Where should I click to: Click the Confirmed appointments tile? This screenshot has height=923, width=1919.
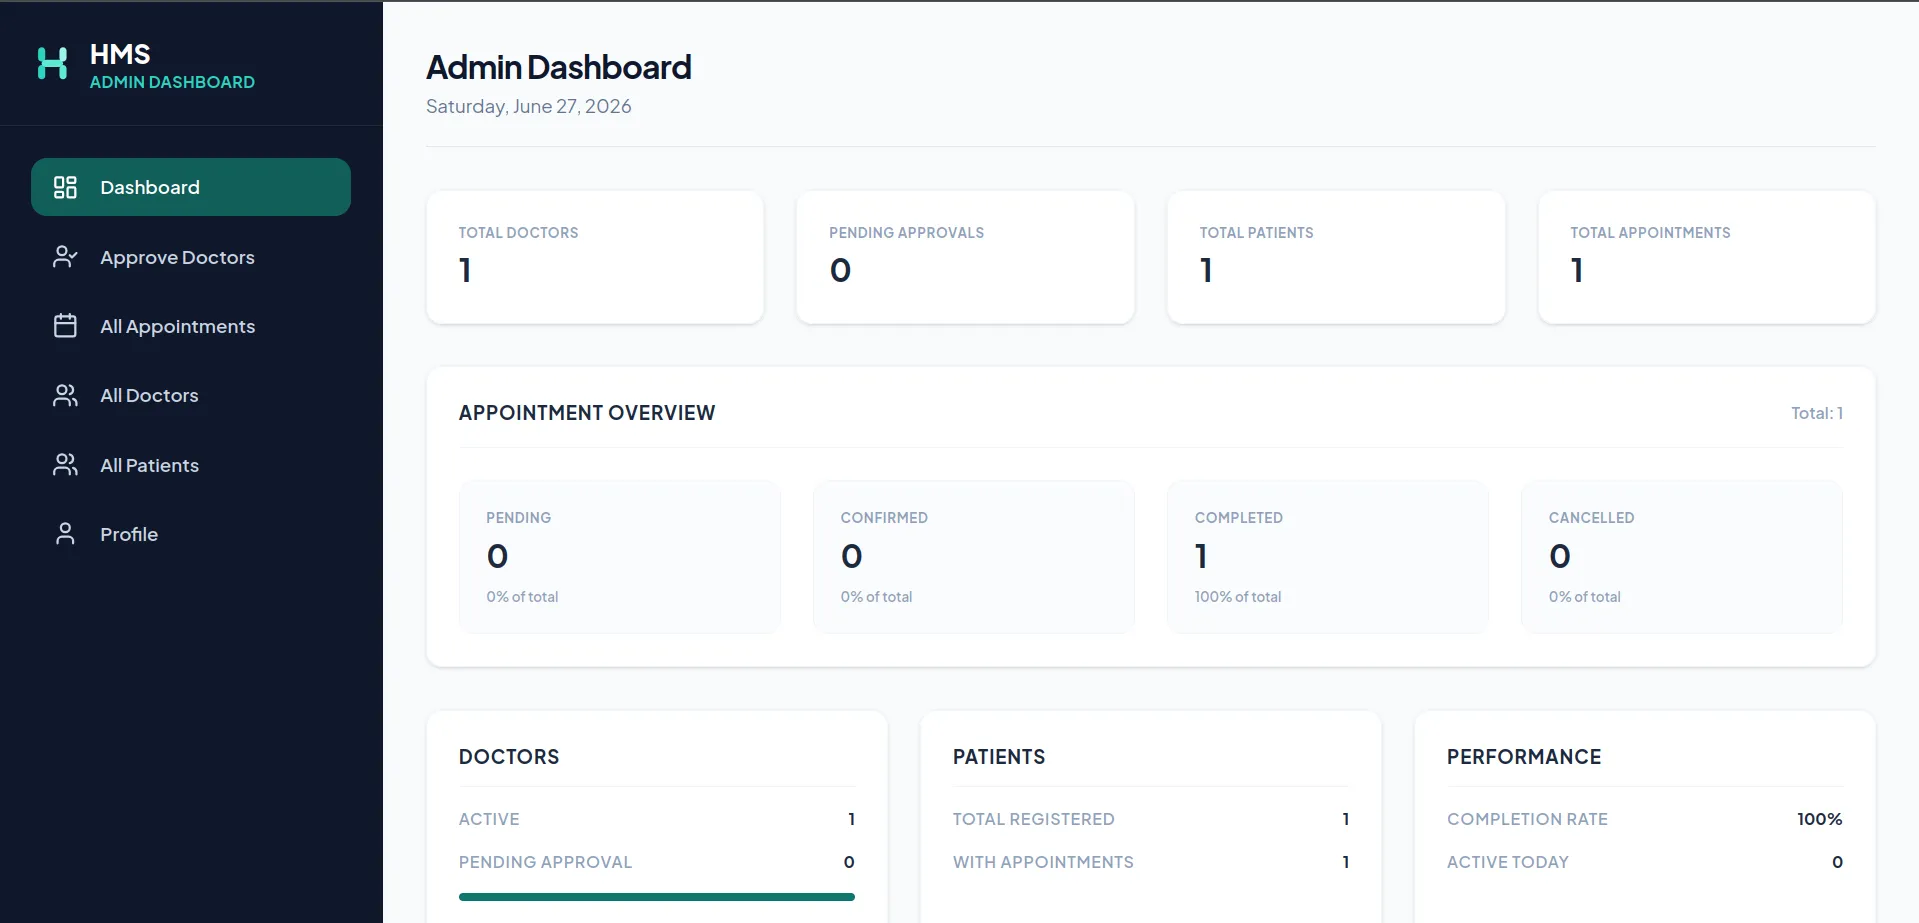[974, 557]
